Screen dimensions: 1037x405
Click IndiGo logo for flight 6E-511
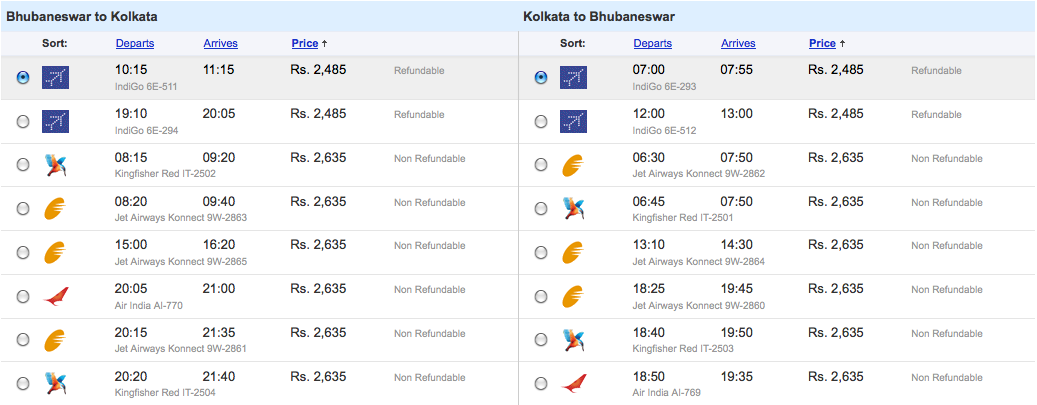pyautogui.click(x=56, y=78)
